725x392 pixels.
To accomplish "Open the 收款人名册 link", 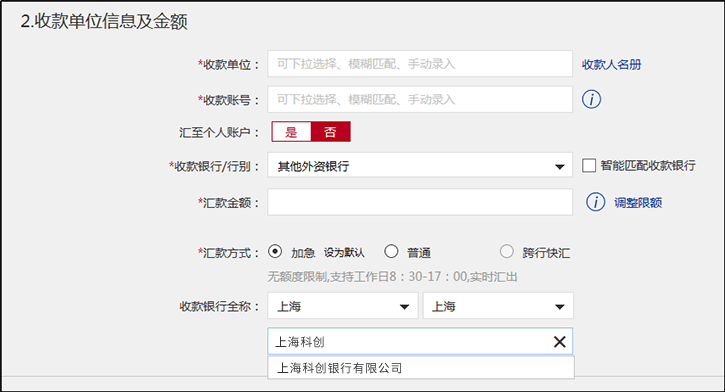I will [x=611, y=64].
